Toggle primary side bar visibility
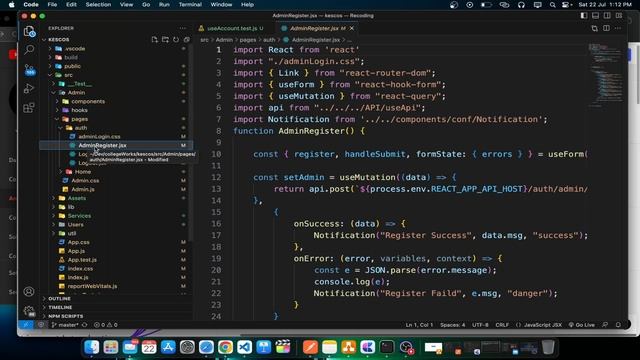Viewport: 640px width, 360px height. 584,16
